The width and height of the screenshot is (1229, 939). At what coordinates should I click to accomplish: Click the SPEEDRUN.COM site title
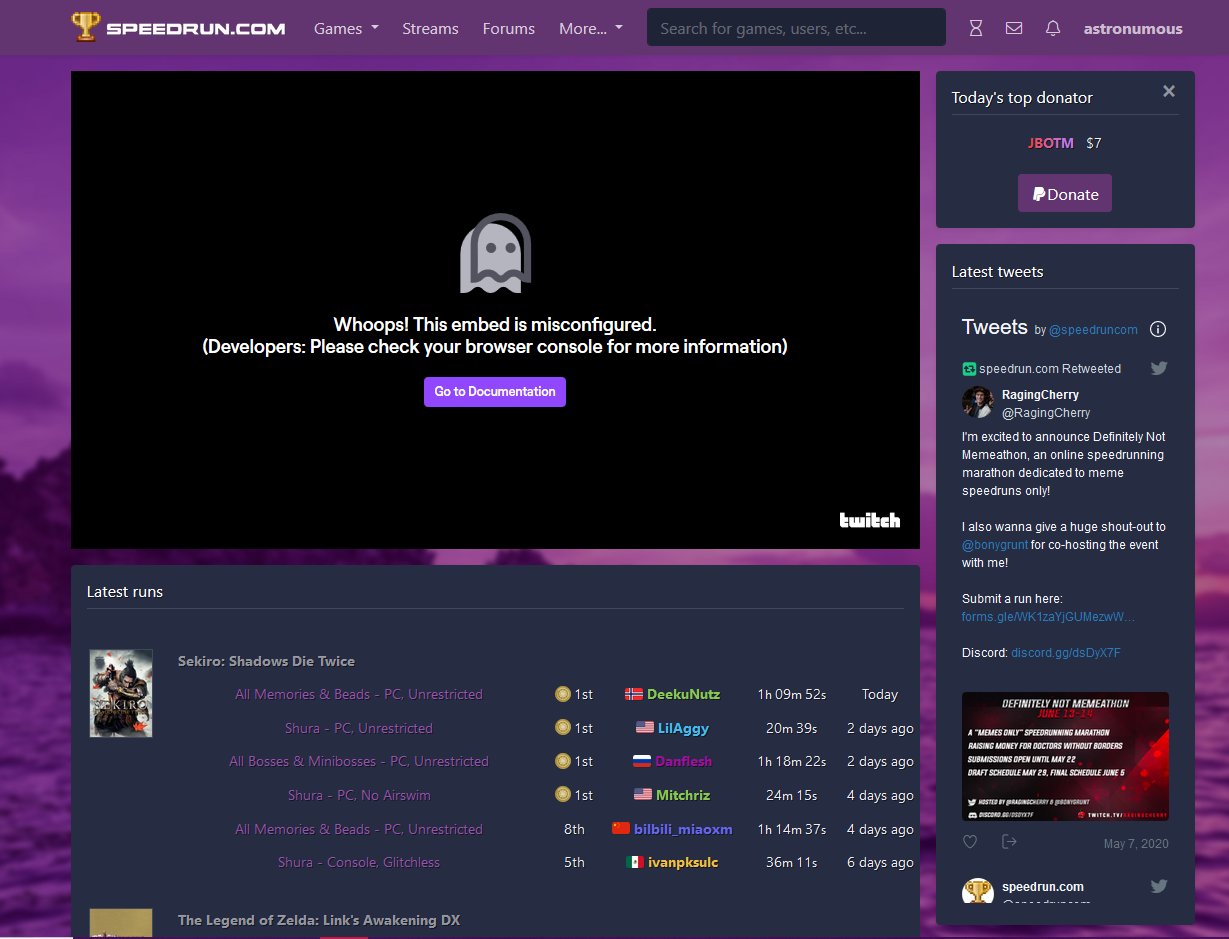click(196, 28)
